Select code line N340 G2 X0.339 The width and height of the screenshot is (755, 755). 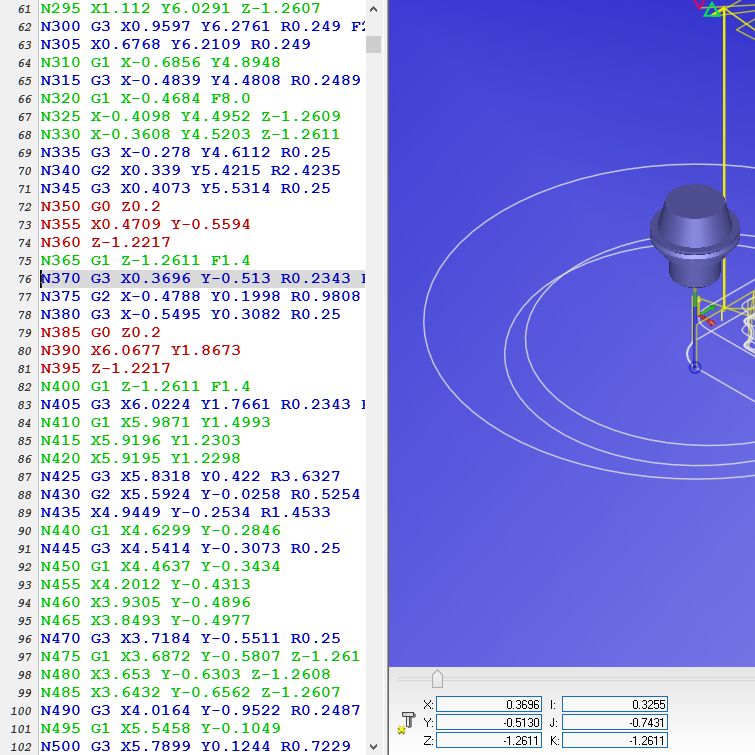tap(191, 170)
